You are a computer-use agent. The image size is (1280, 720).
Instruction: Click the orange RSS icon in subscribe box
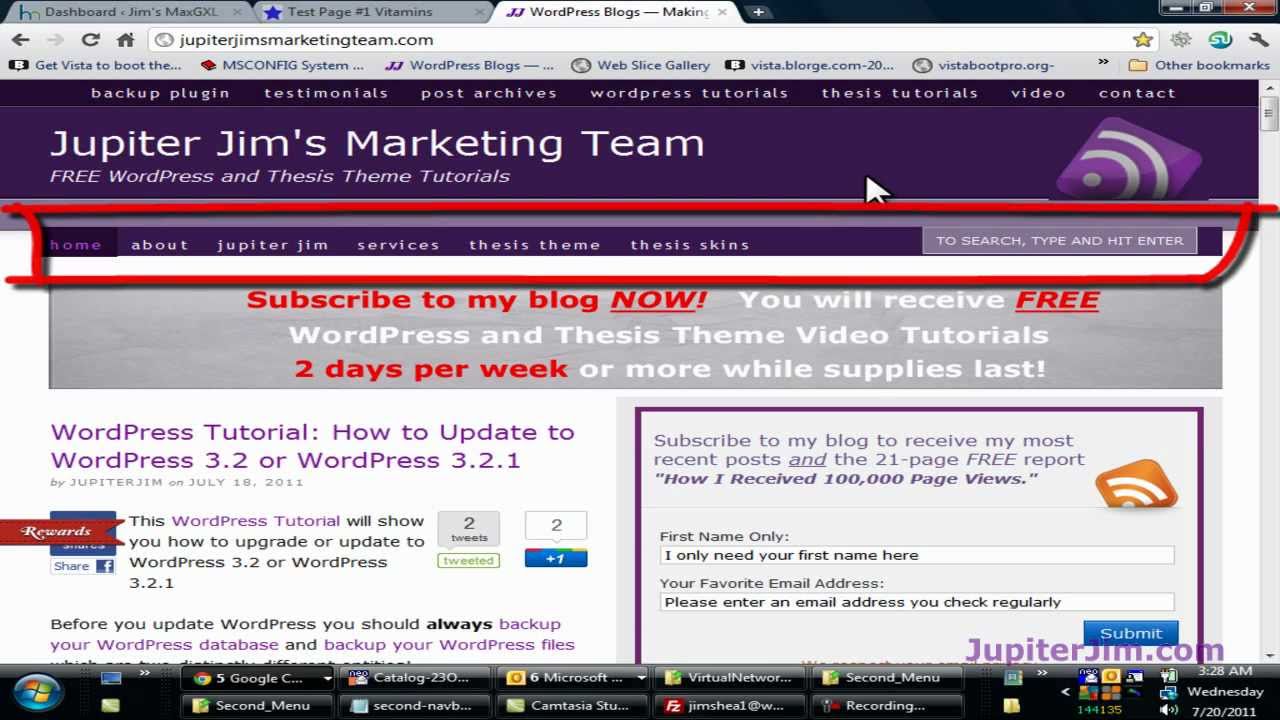tap(1136, 484)
